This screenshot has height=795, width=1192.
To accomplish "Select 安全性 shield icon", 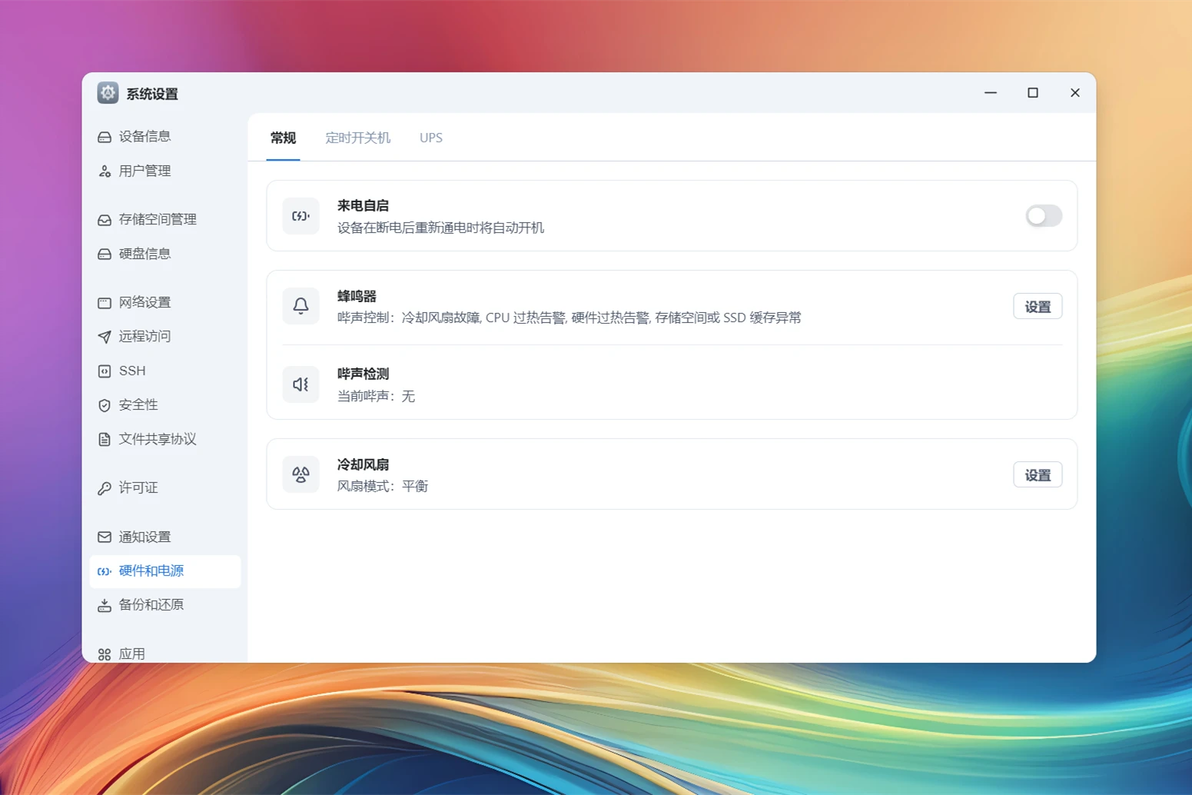I will (x=104, y=405).
